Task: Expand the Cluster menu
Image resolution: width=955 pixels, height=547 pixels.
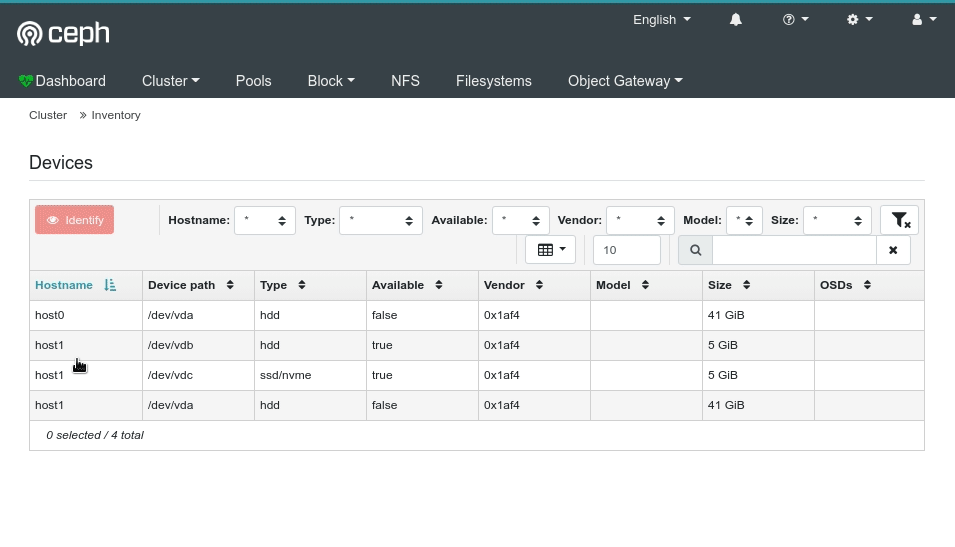Action: point(171,81)
